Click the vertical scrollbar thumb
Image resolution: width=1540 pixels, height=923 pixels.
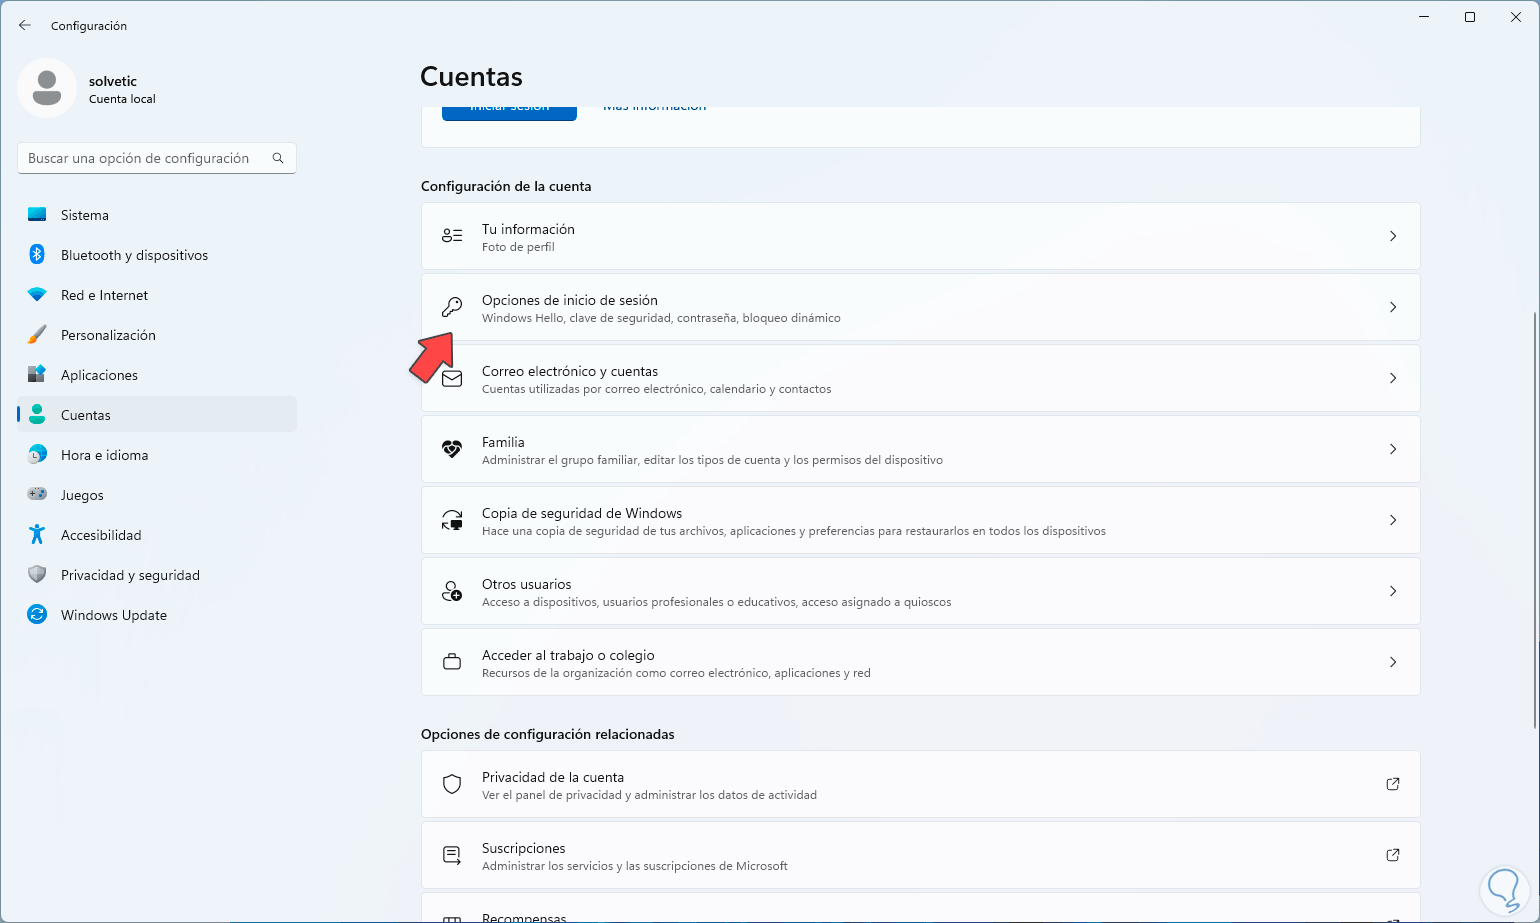coord(1535,520)
